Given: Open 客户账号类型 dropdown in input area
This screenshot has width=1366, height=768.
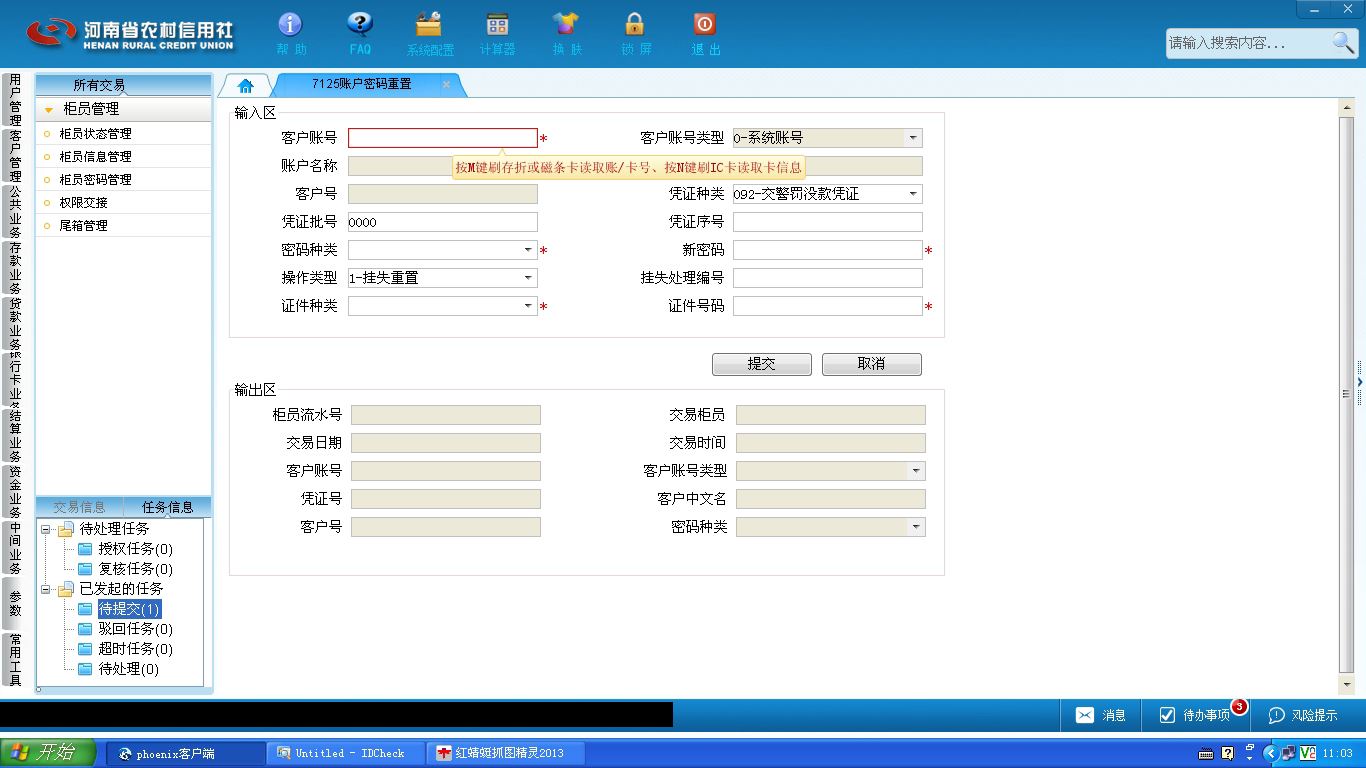Looking at the screenshot, I should [913, 138].
